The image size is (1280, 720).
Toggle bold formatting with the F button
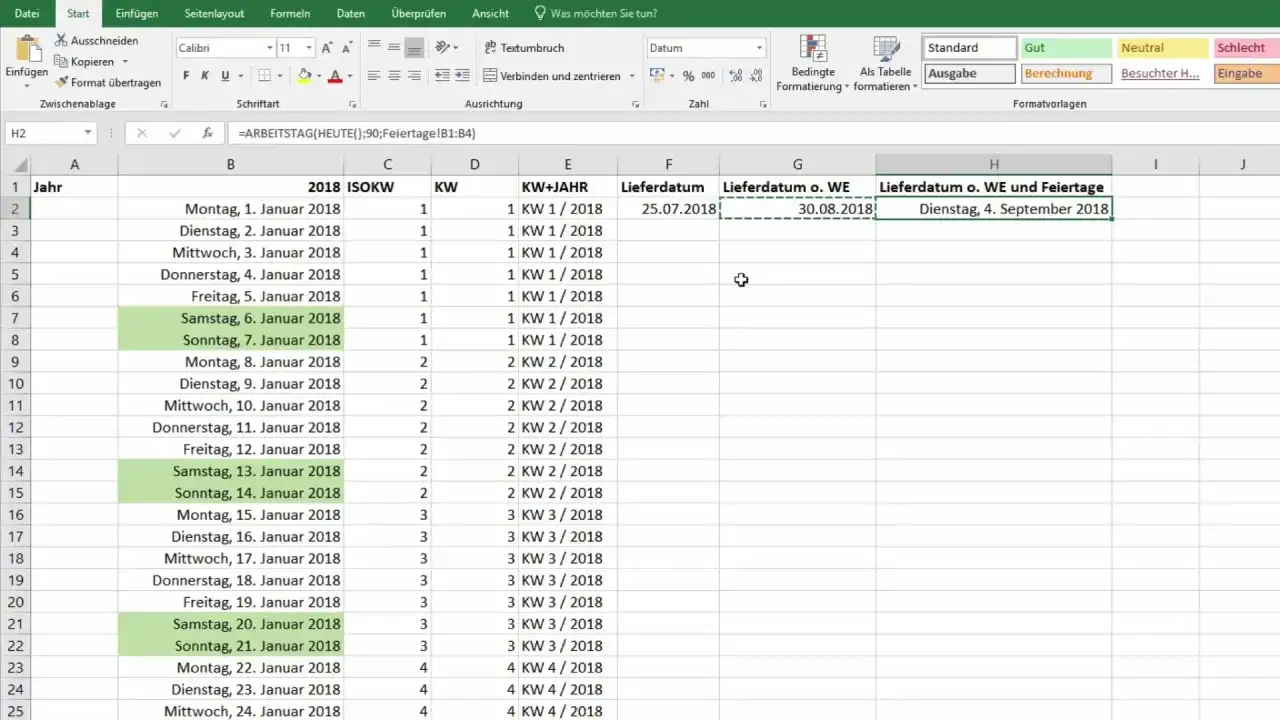click(186, 76)
